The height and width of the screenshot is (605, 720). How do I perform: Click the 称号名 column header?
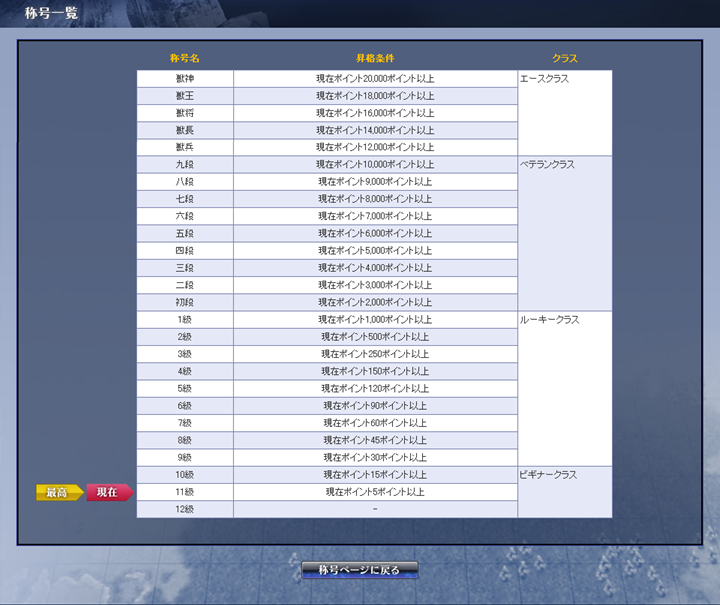point(185,58)
